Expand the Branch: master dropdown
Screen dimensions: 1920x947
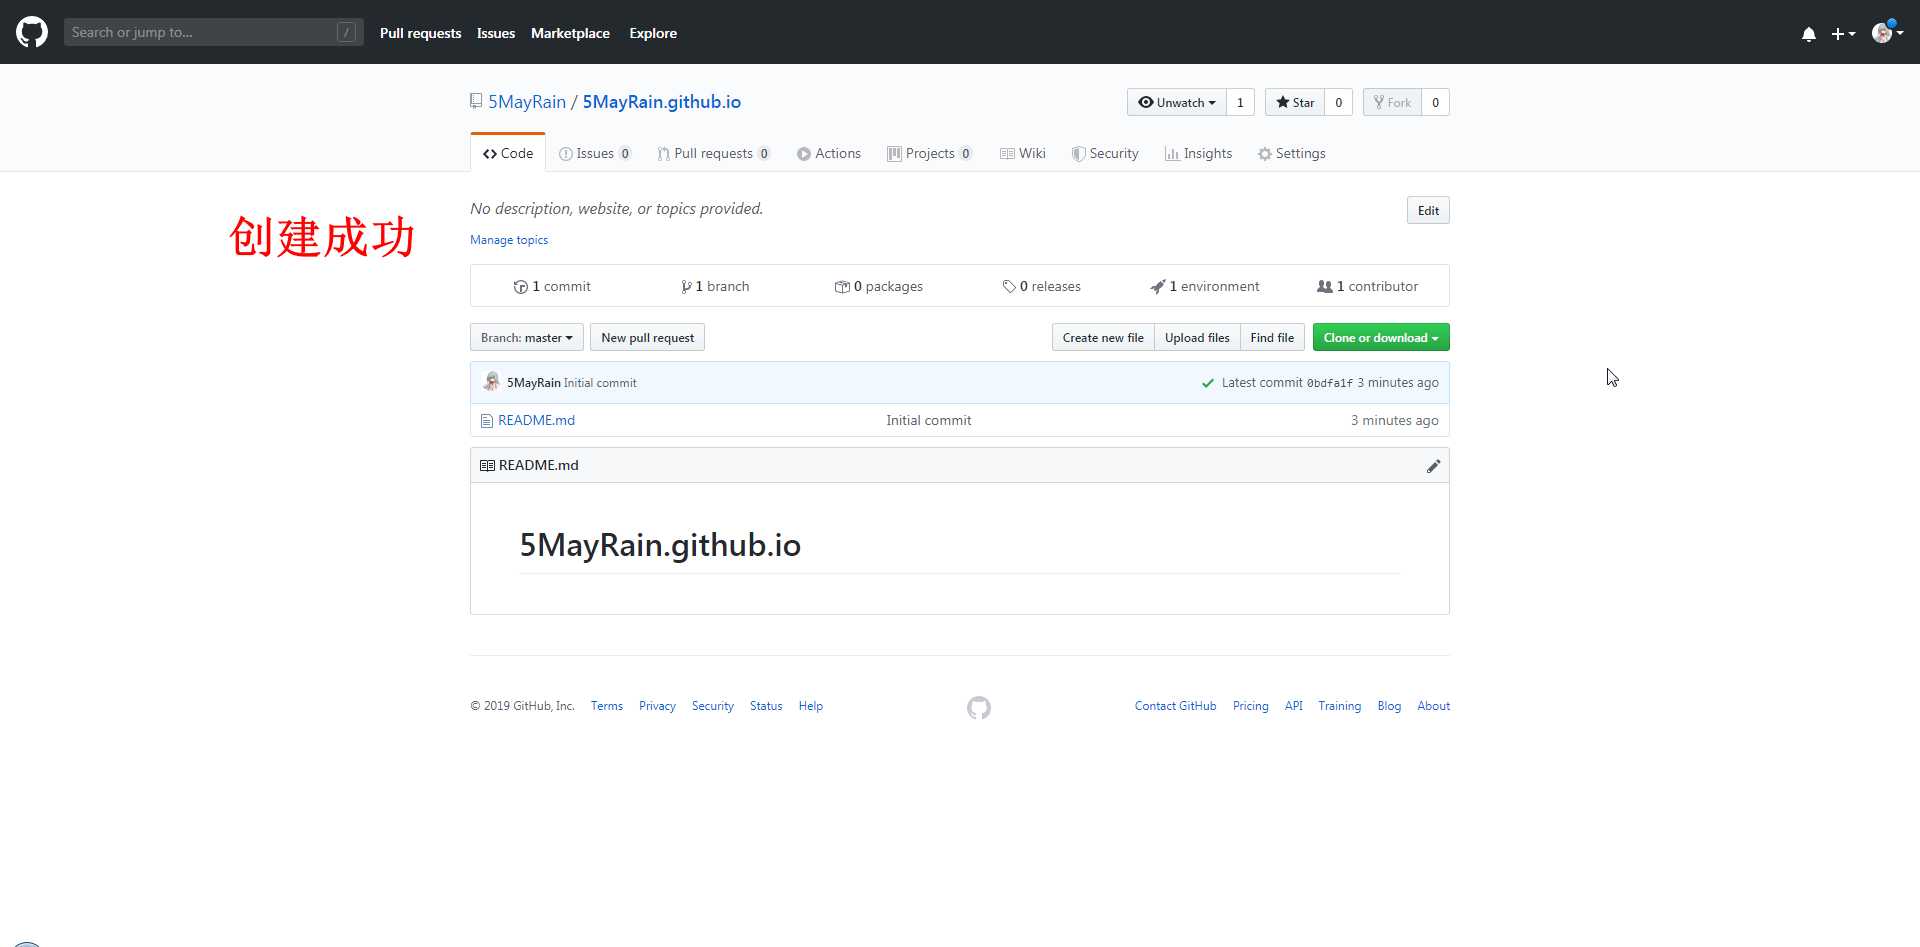(527, 337)
